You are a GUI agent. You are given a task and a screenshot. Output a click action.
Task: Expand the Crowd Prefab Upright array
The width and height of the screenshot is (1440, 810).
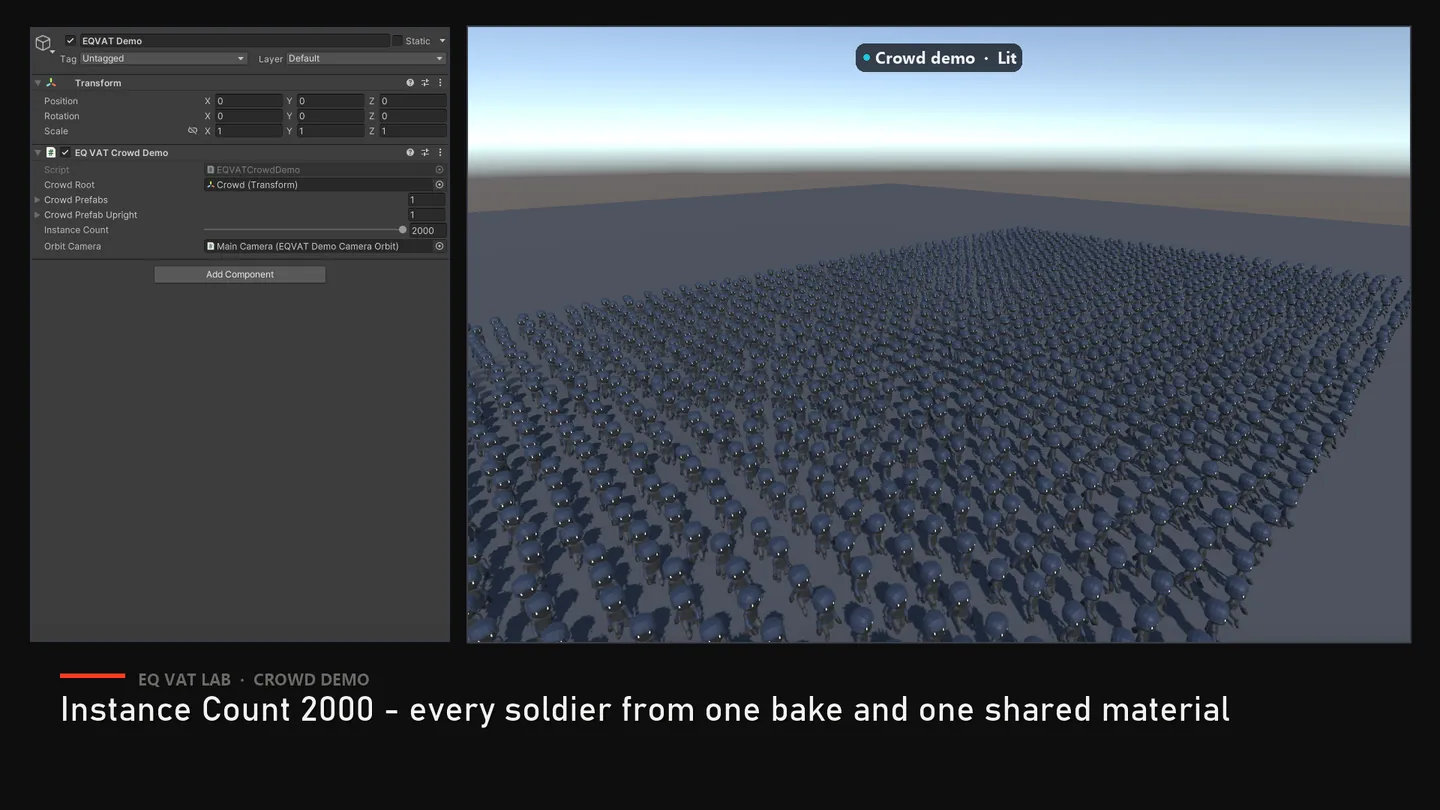(x=38, y=215)
